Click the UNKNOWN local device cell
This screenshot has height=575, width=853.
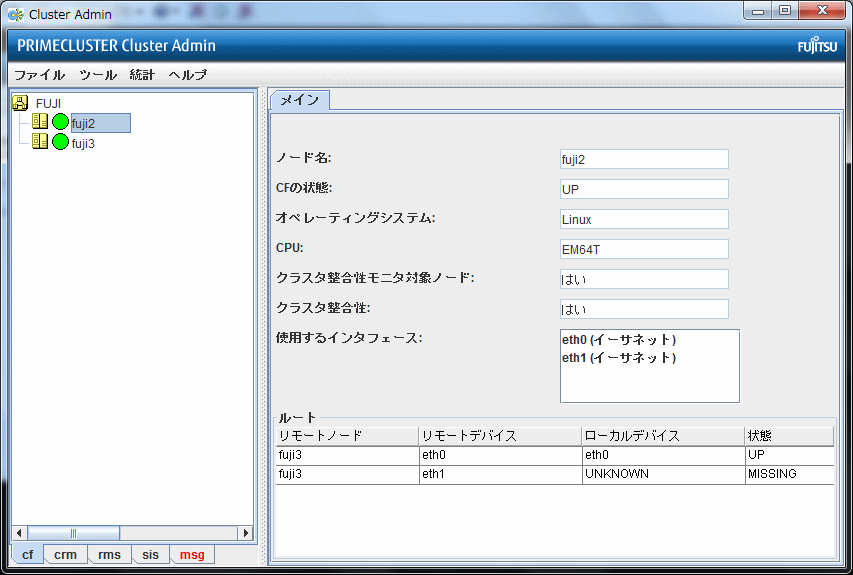click(663, 474)
